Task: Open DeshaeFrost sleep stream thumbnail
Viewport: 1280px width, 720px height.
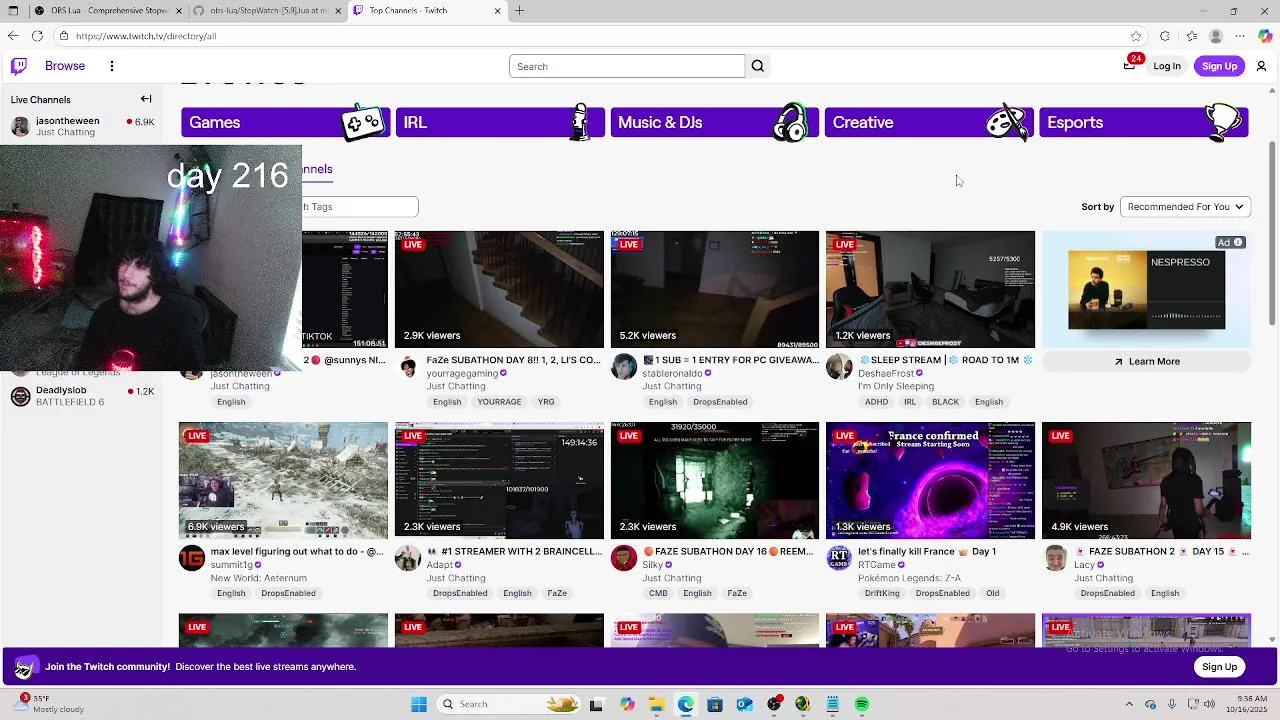Action: click(930, 289)
